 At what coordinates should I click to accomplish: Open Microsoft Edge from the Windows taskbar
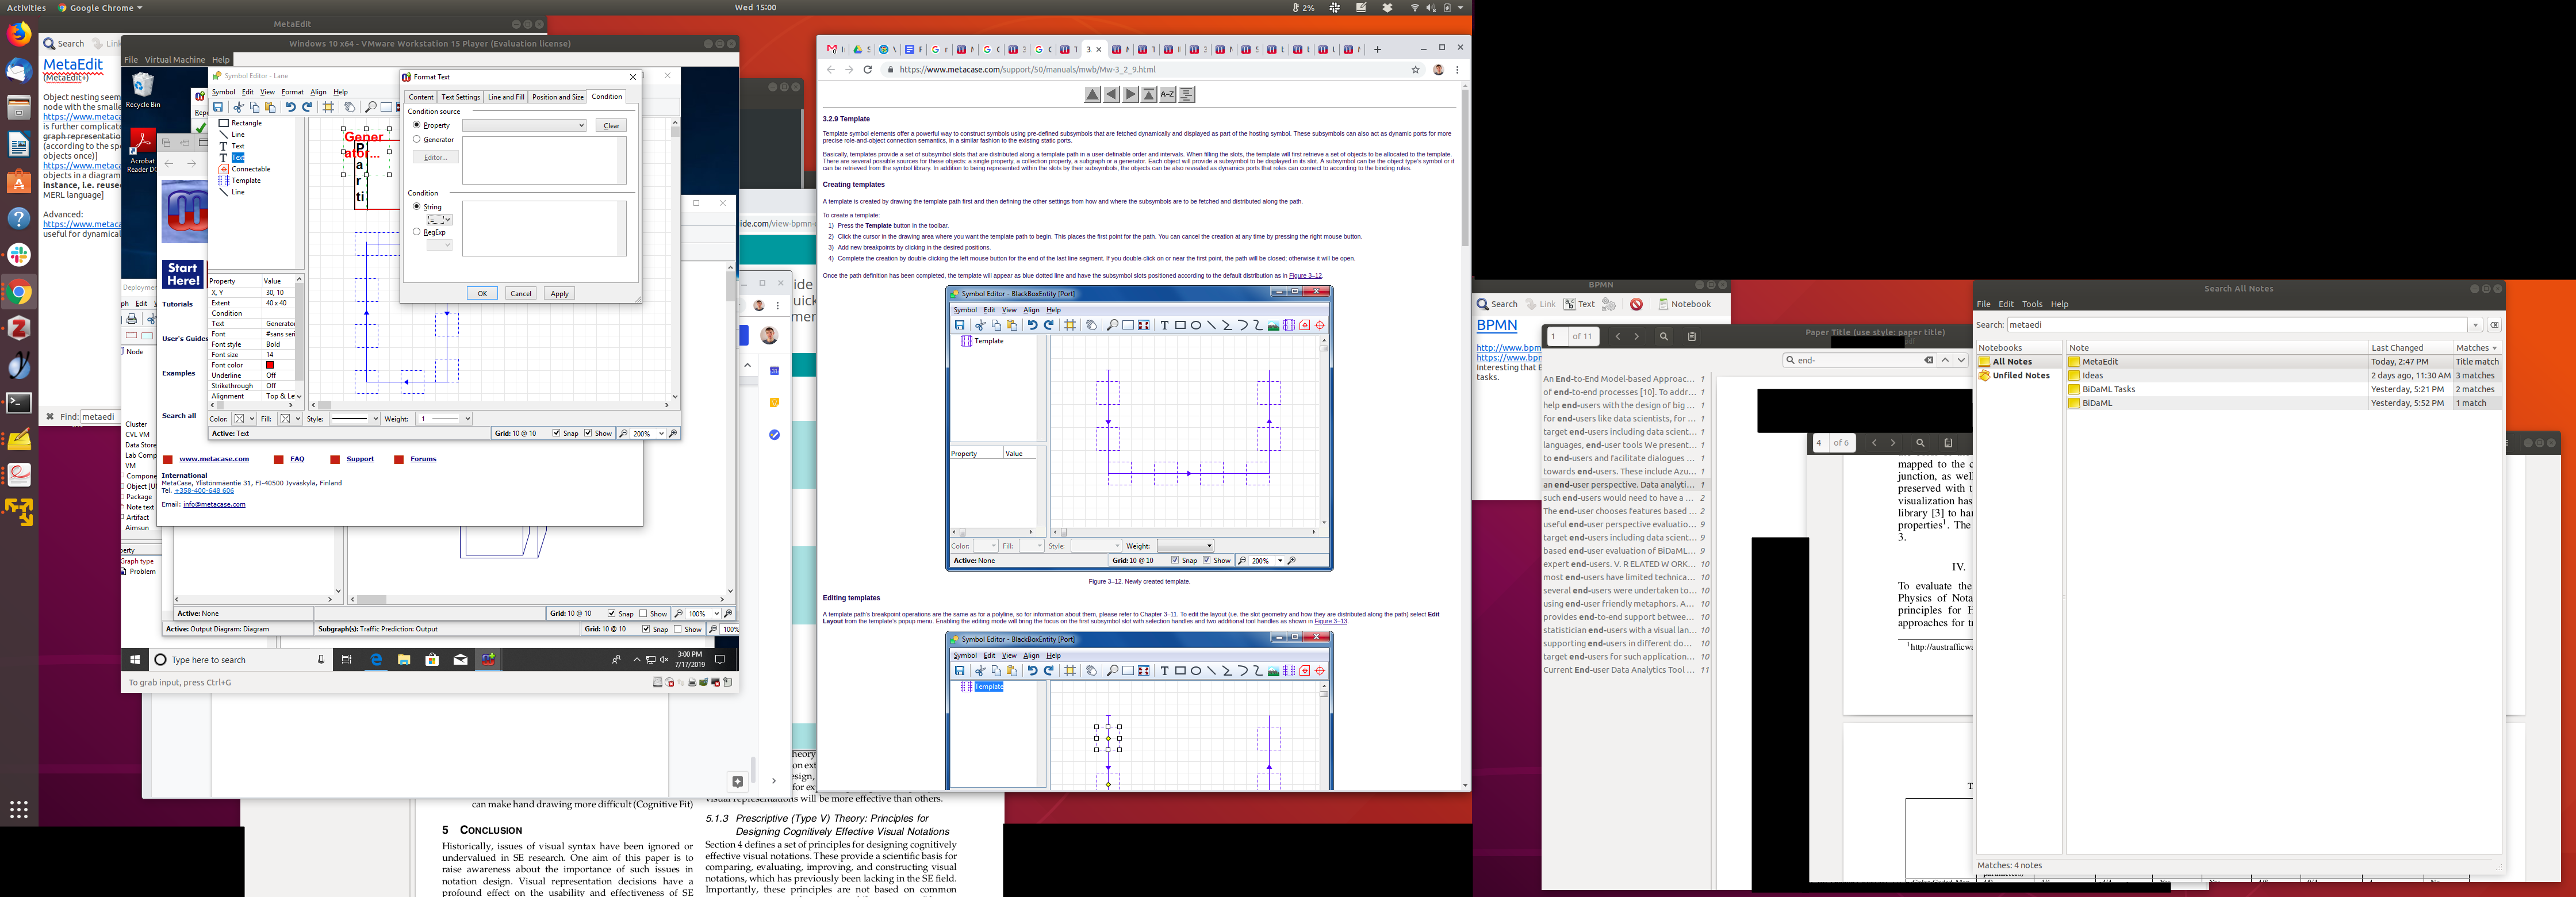[376, 660]
